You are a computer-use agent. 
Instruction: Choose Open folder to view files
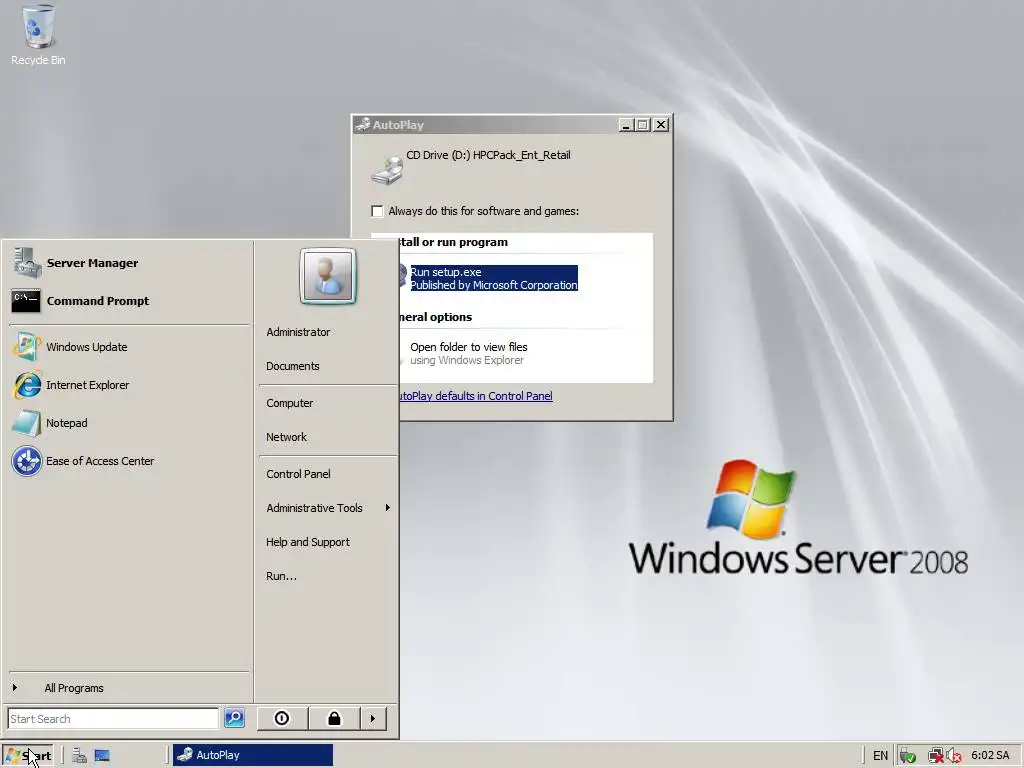[x=468, y=353]
